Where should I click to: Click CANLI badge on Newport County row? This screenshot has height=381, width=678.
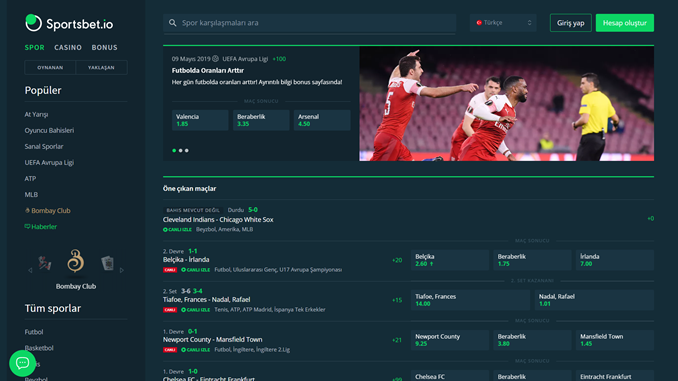tap(170, 350)
